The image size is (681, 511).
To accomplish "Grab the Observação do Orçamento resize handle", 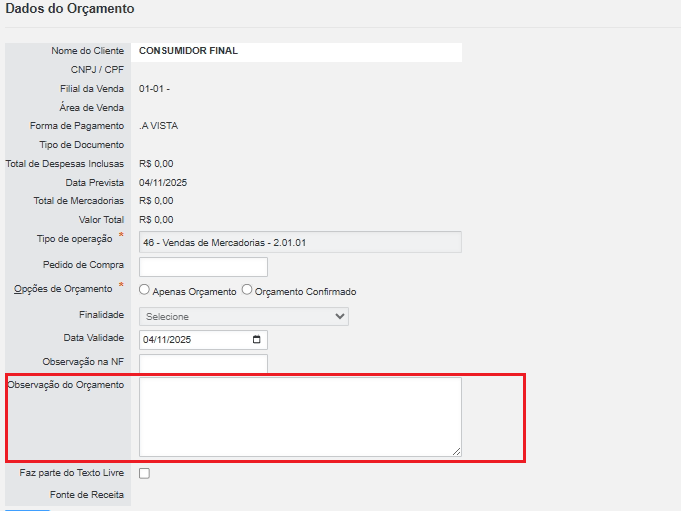I will 457,452.
